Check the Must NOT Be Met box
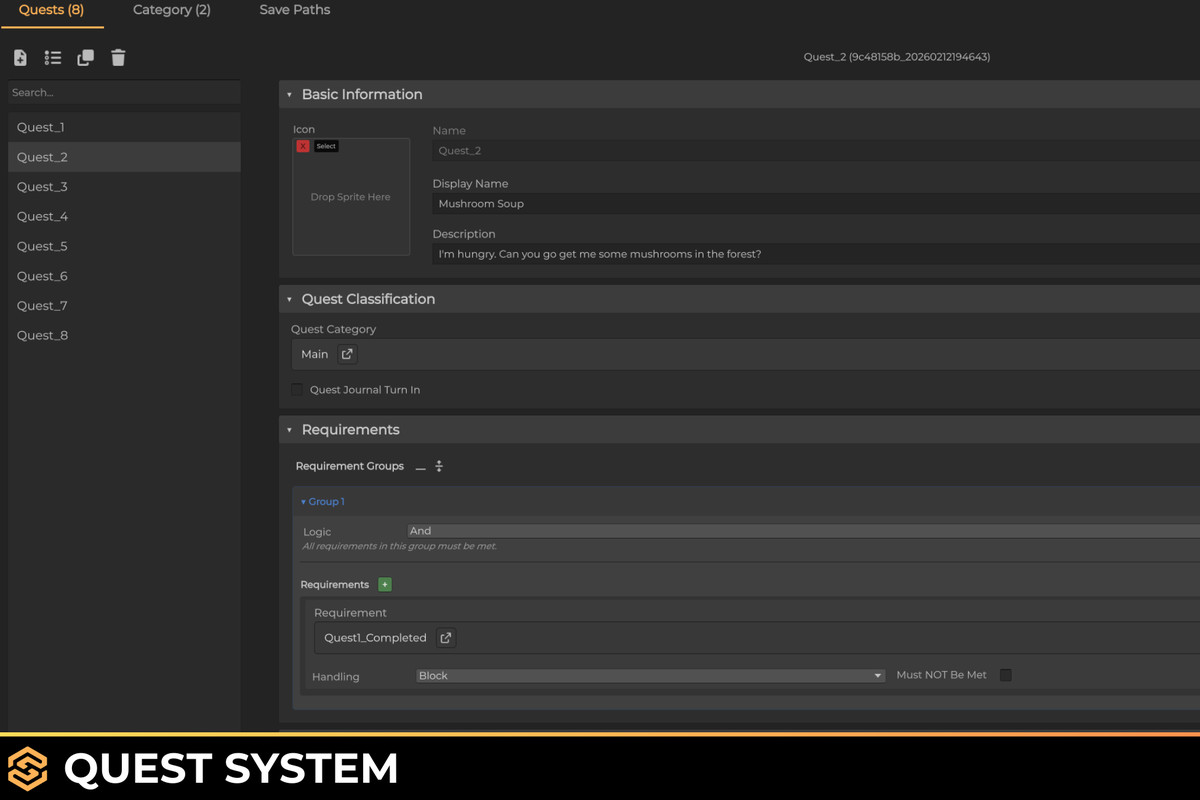Screen dimensions: 1200x800 [1005, 675]
